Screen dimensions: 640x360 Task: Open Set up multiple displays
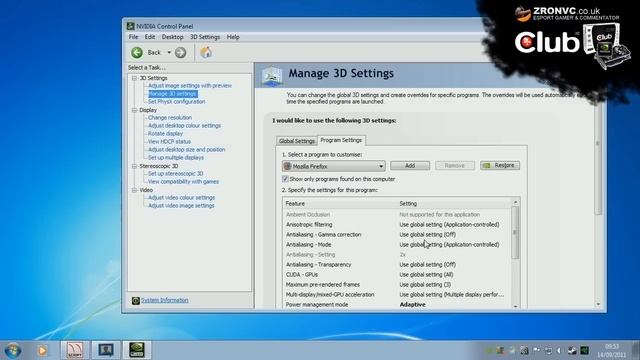(x=176, y=158)
